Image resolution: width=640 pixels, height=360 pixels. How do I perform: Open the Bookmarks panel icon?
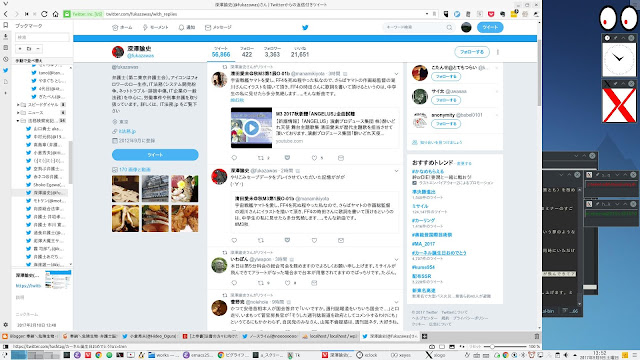(5, 25)
